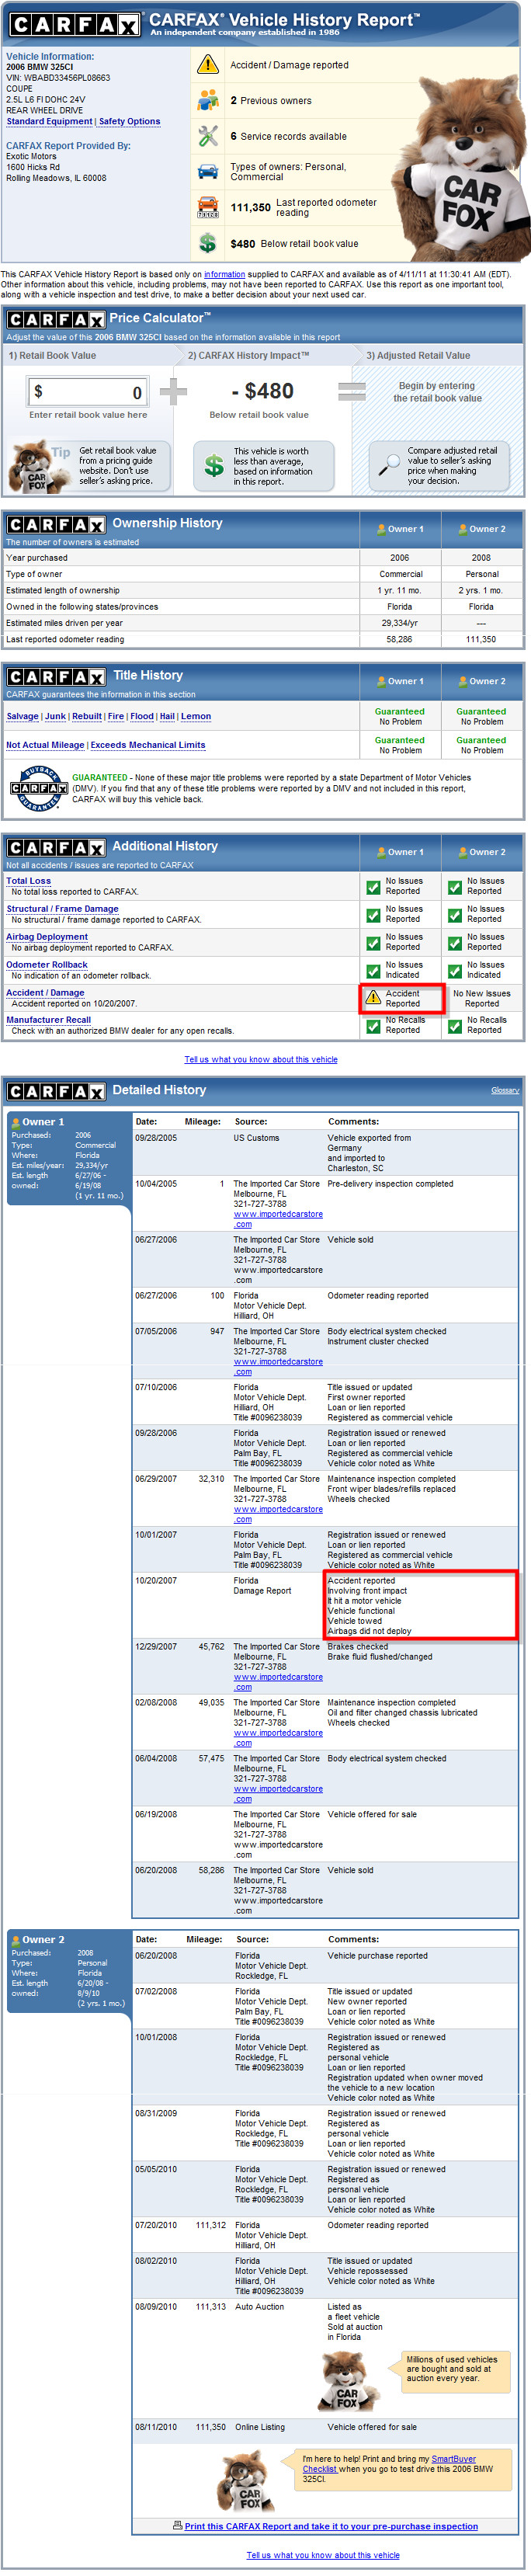Click the retail book value input field
The image size is (531, 2576).
click(x=89, y=392)
